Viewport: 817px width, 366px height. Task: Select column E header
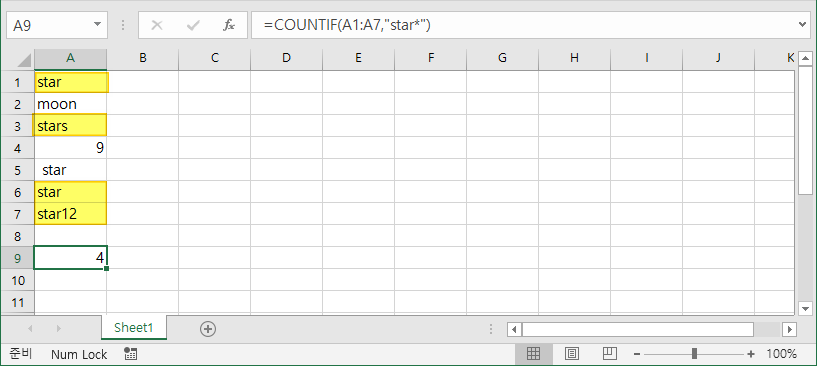click(358, 58)
